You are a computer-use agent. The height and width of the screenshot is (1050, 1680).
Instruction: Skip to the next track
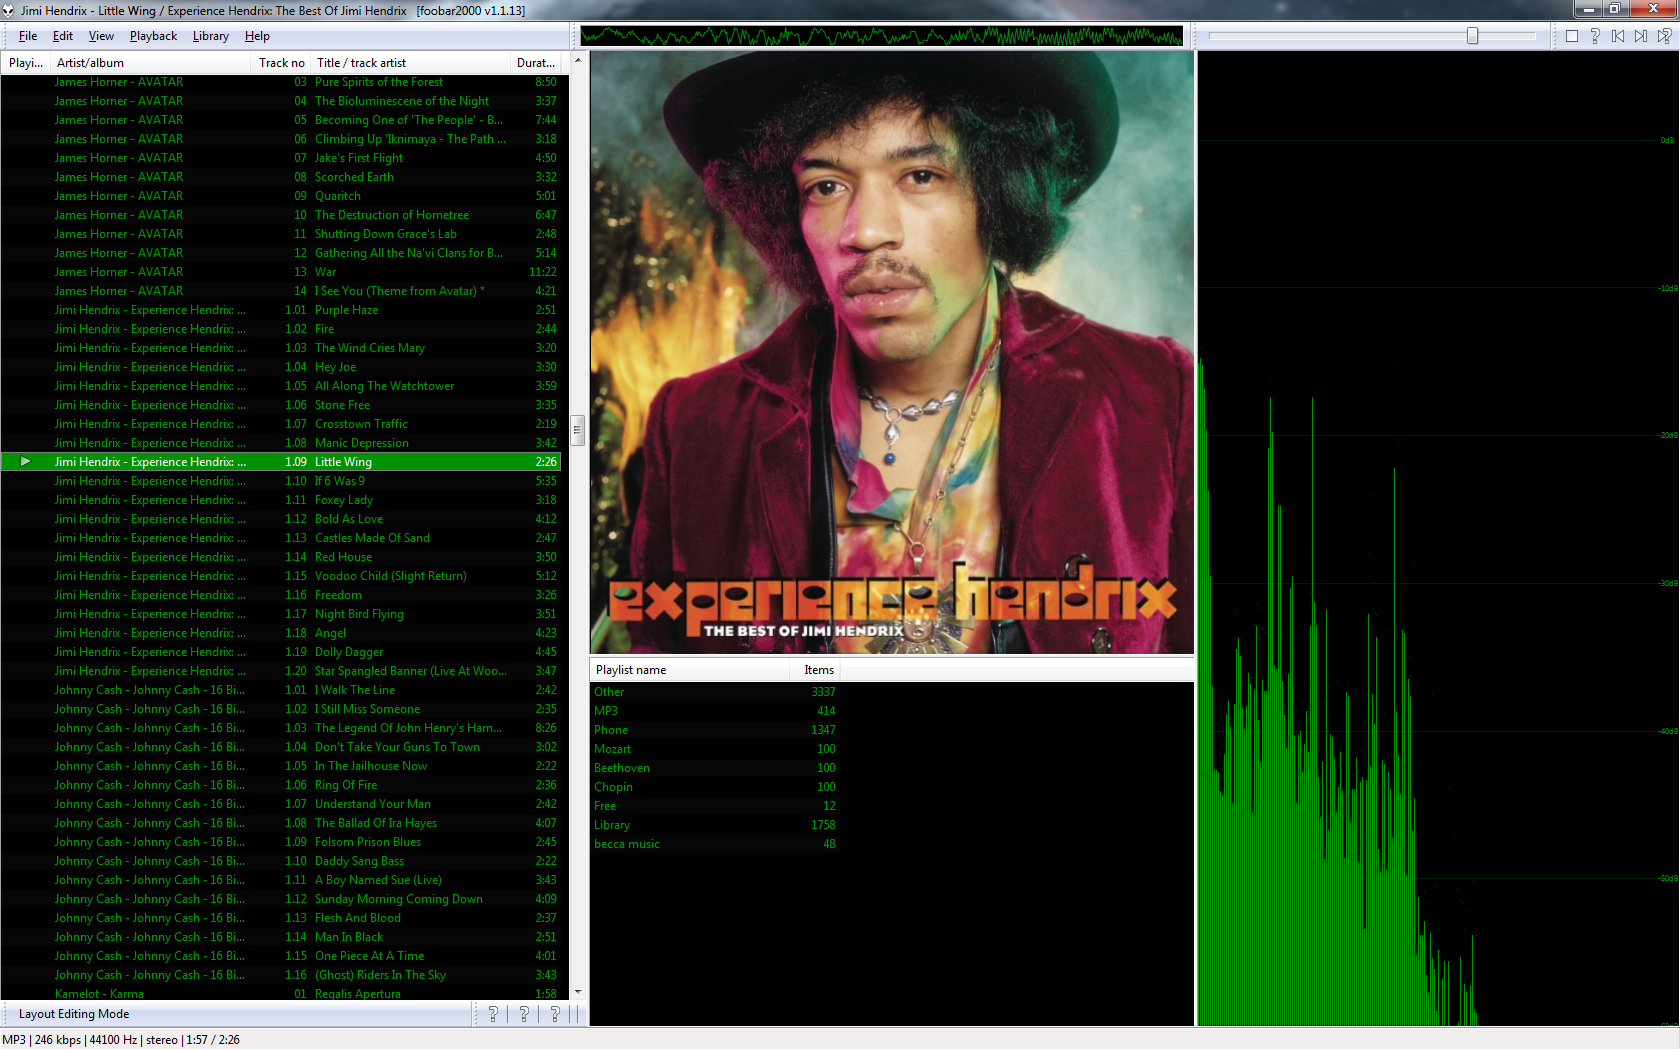pyautogui.click(x=1641, y=36)
